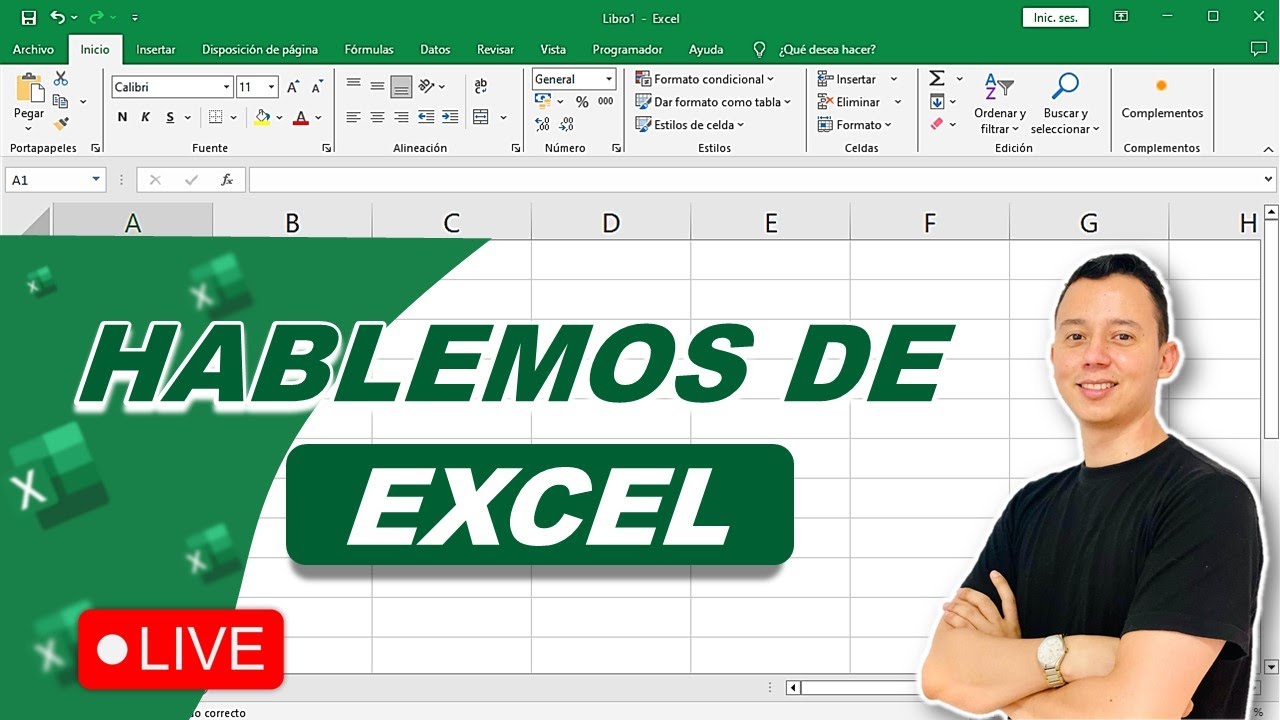The image size is (1280, 720).
Task: Click the text orientation icon
Action: [427, 86]
